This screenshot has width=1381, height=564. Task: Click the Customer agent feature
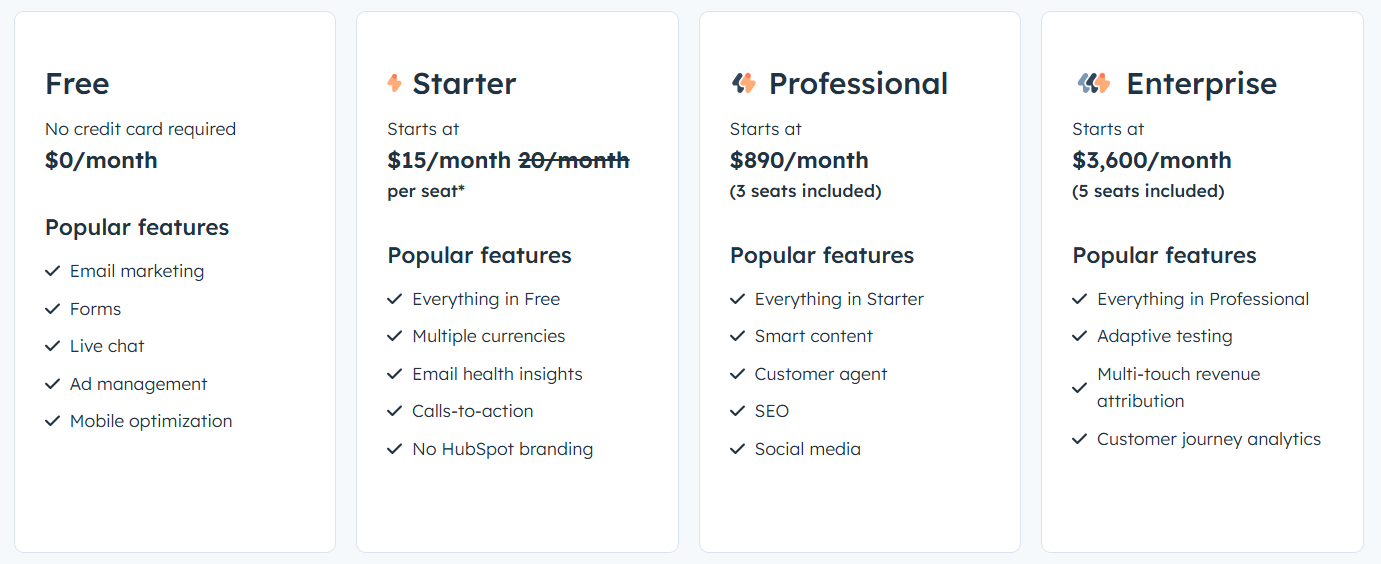point(821,374)
